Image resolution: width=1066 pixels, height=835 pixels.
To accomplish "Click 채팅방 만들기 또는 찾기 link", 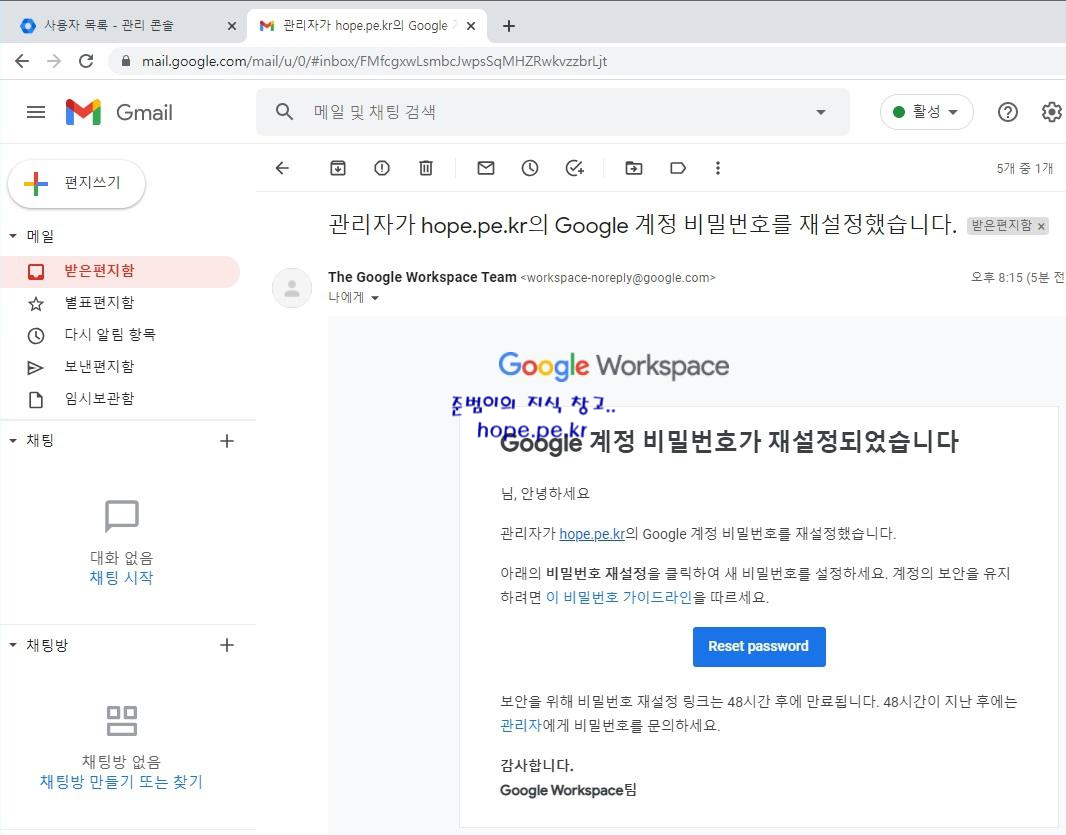I will (122, 782).
